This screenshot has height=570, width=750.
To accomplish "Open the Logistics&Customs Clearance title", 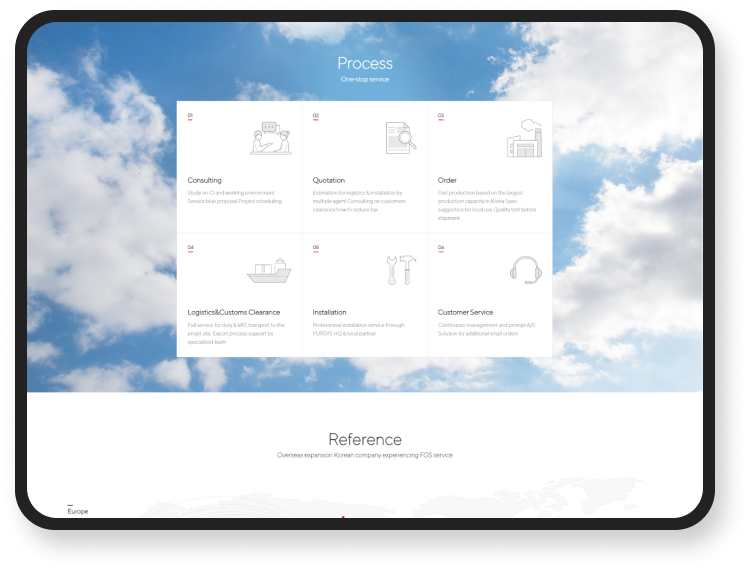I will click(234, 312).
